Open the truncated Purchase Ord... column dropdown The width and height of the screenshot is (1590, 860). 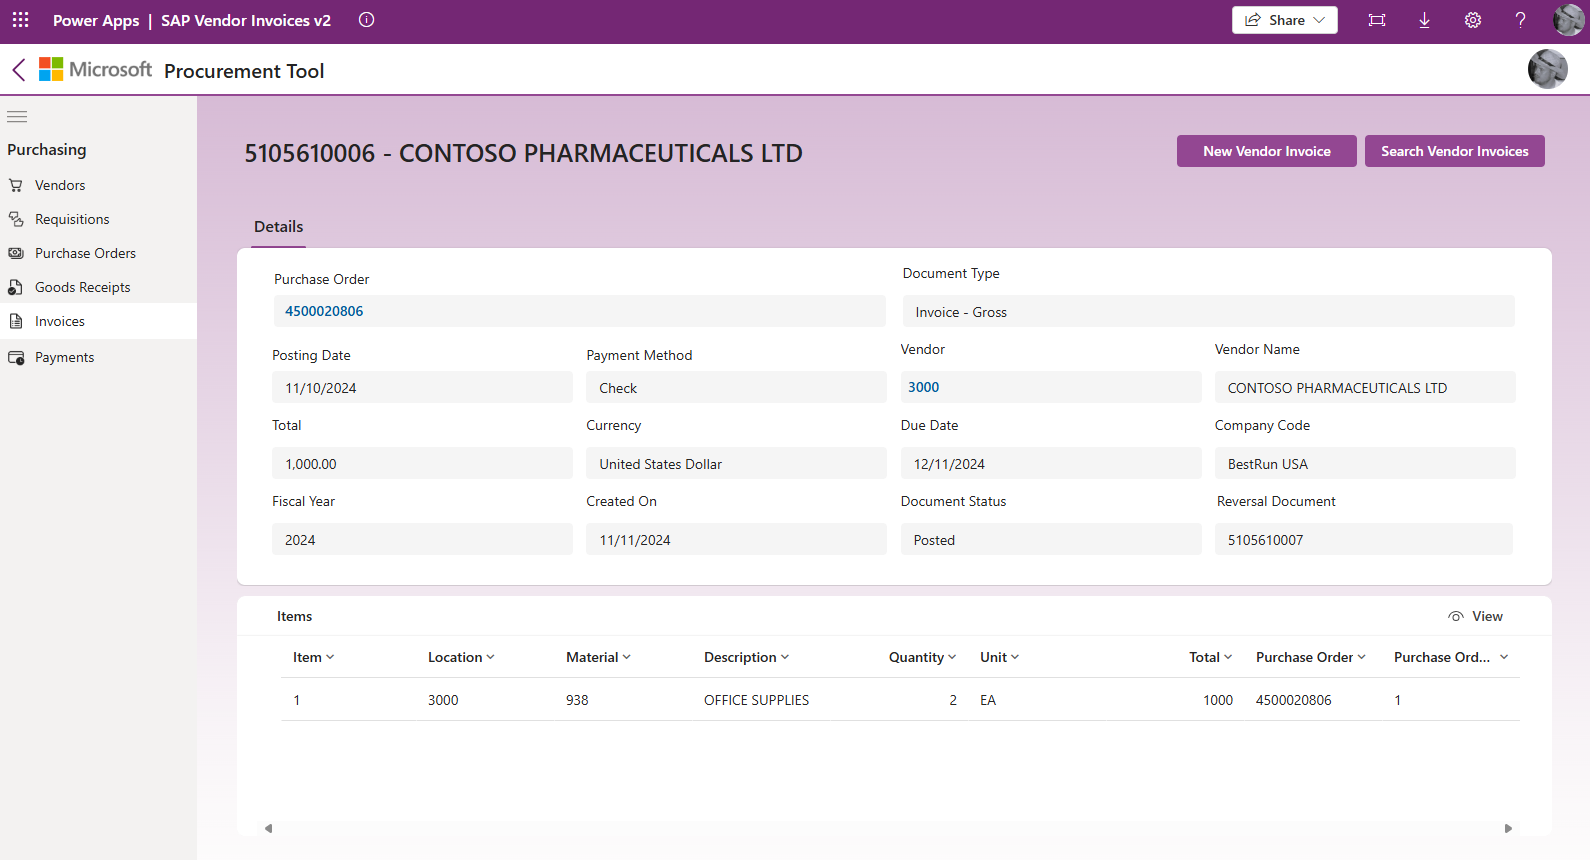[x=1452, y=657]
